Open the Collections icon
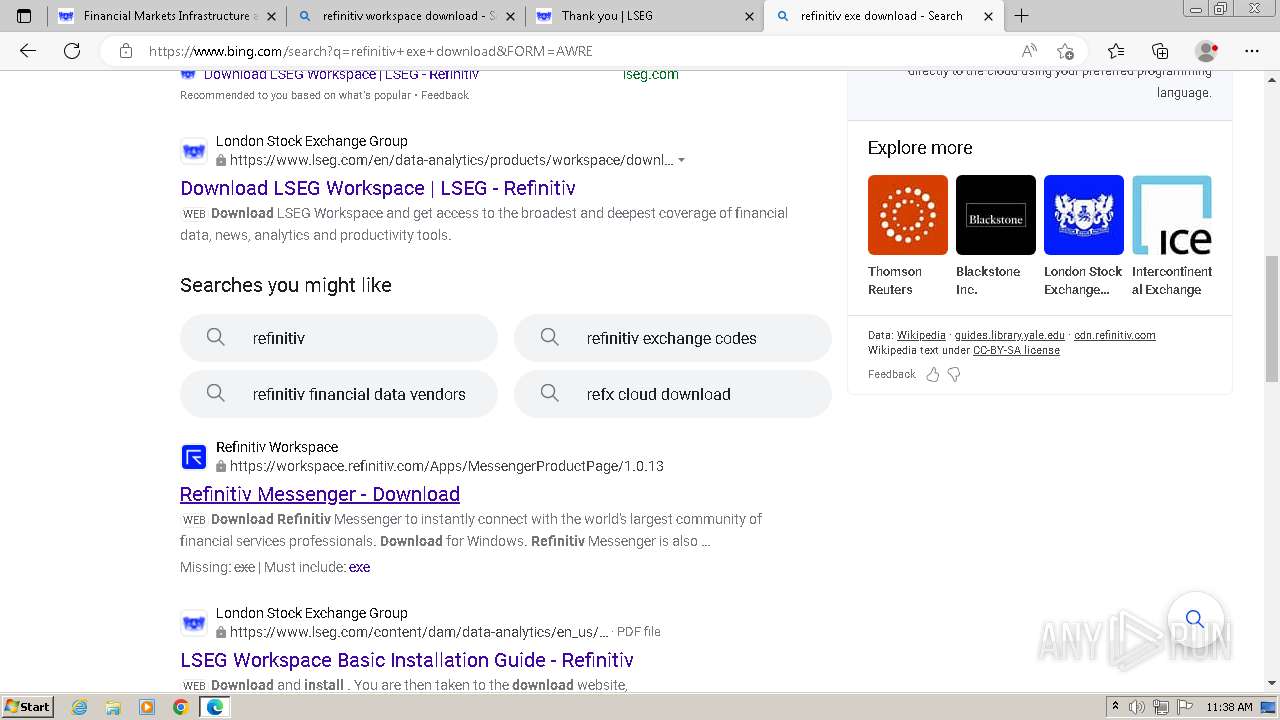The image size is (1280, 720). pos(1160,51)
